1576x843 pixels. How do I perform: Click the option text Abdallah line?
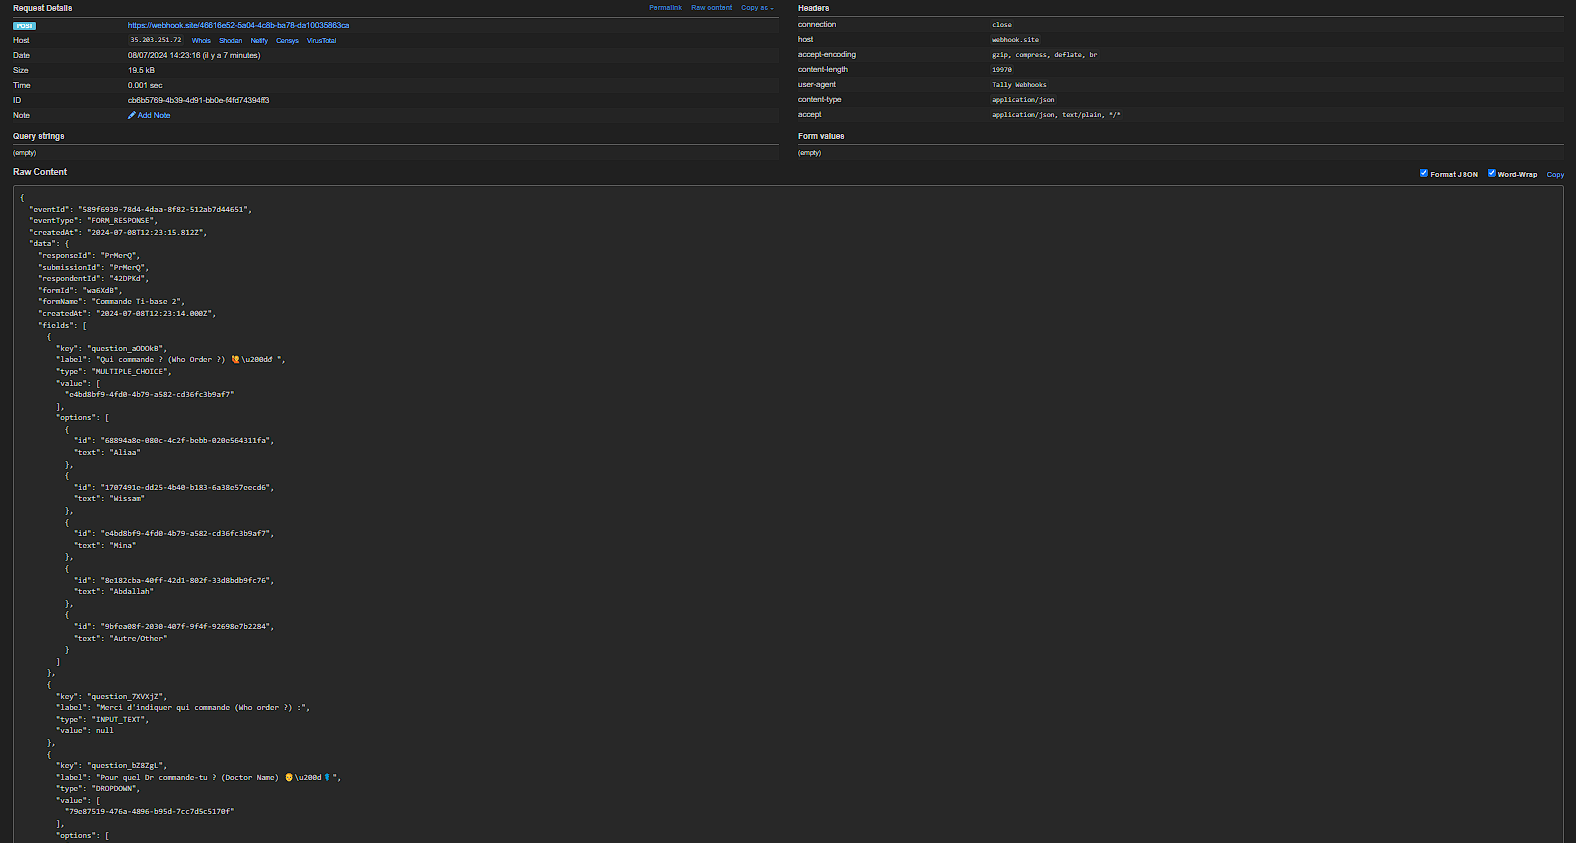pyautogui.click(x=114, y=592)
